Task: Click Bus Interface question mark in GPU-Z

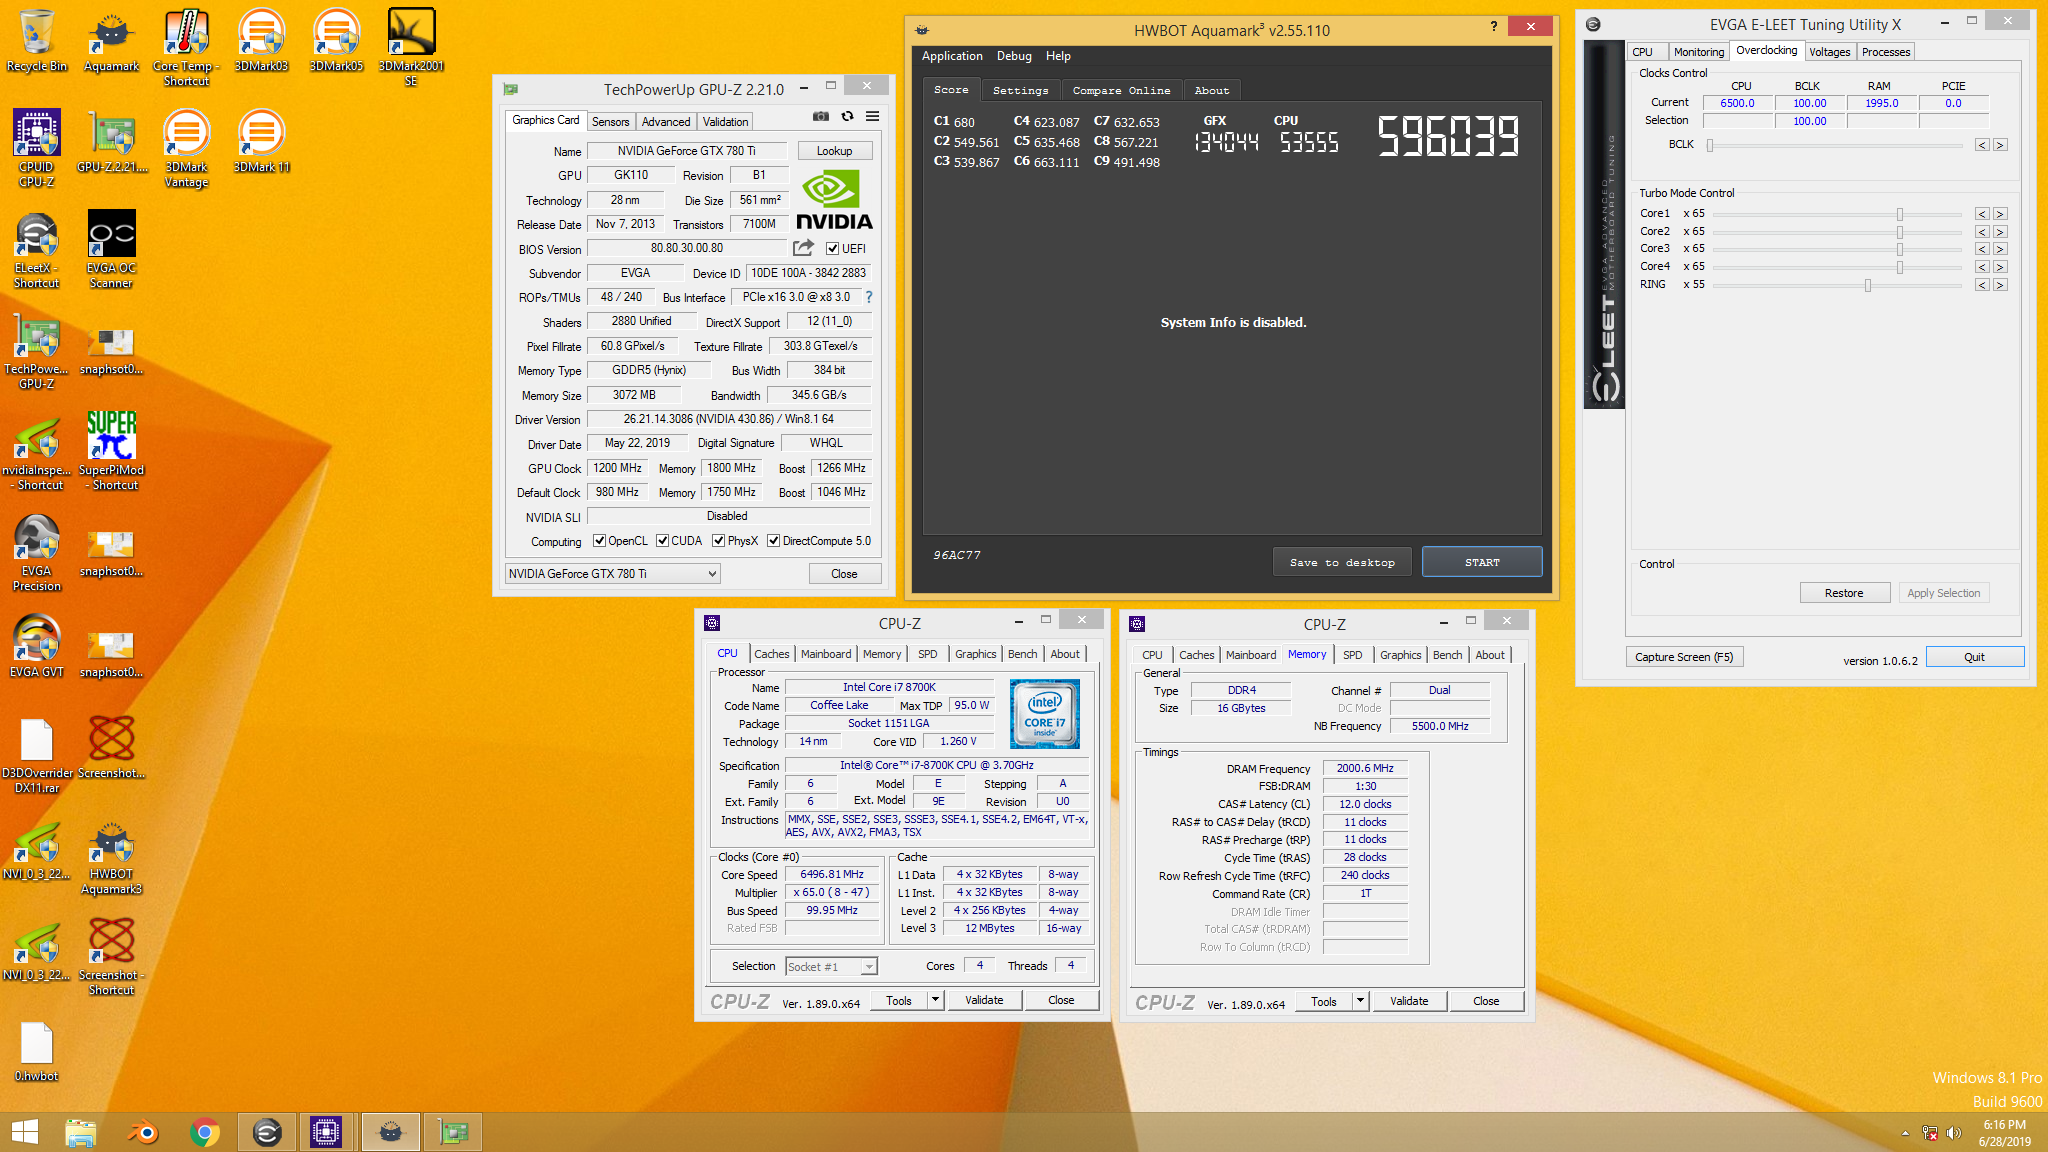Action: click(869, 297)
